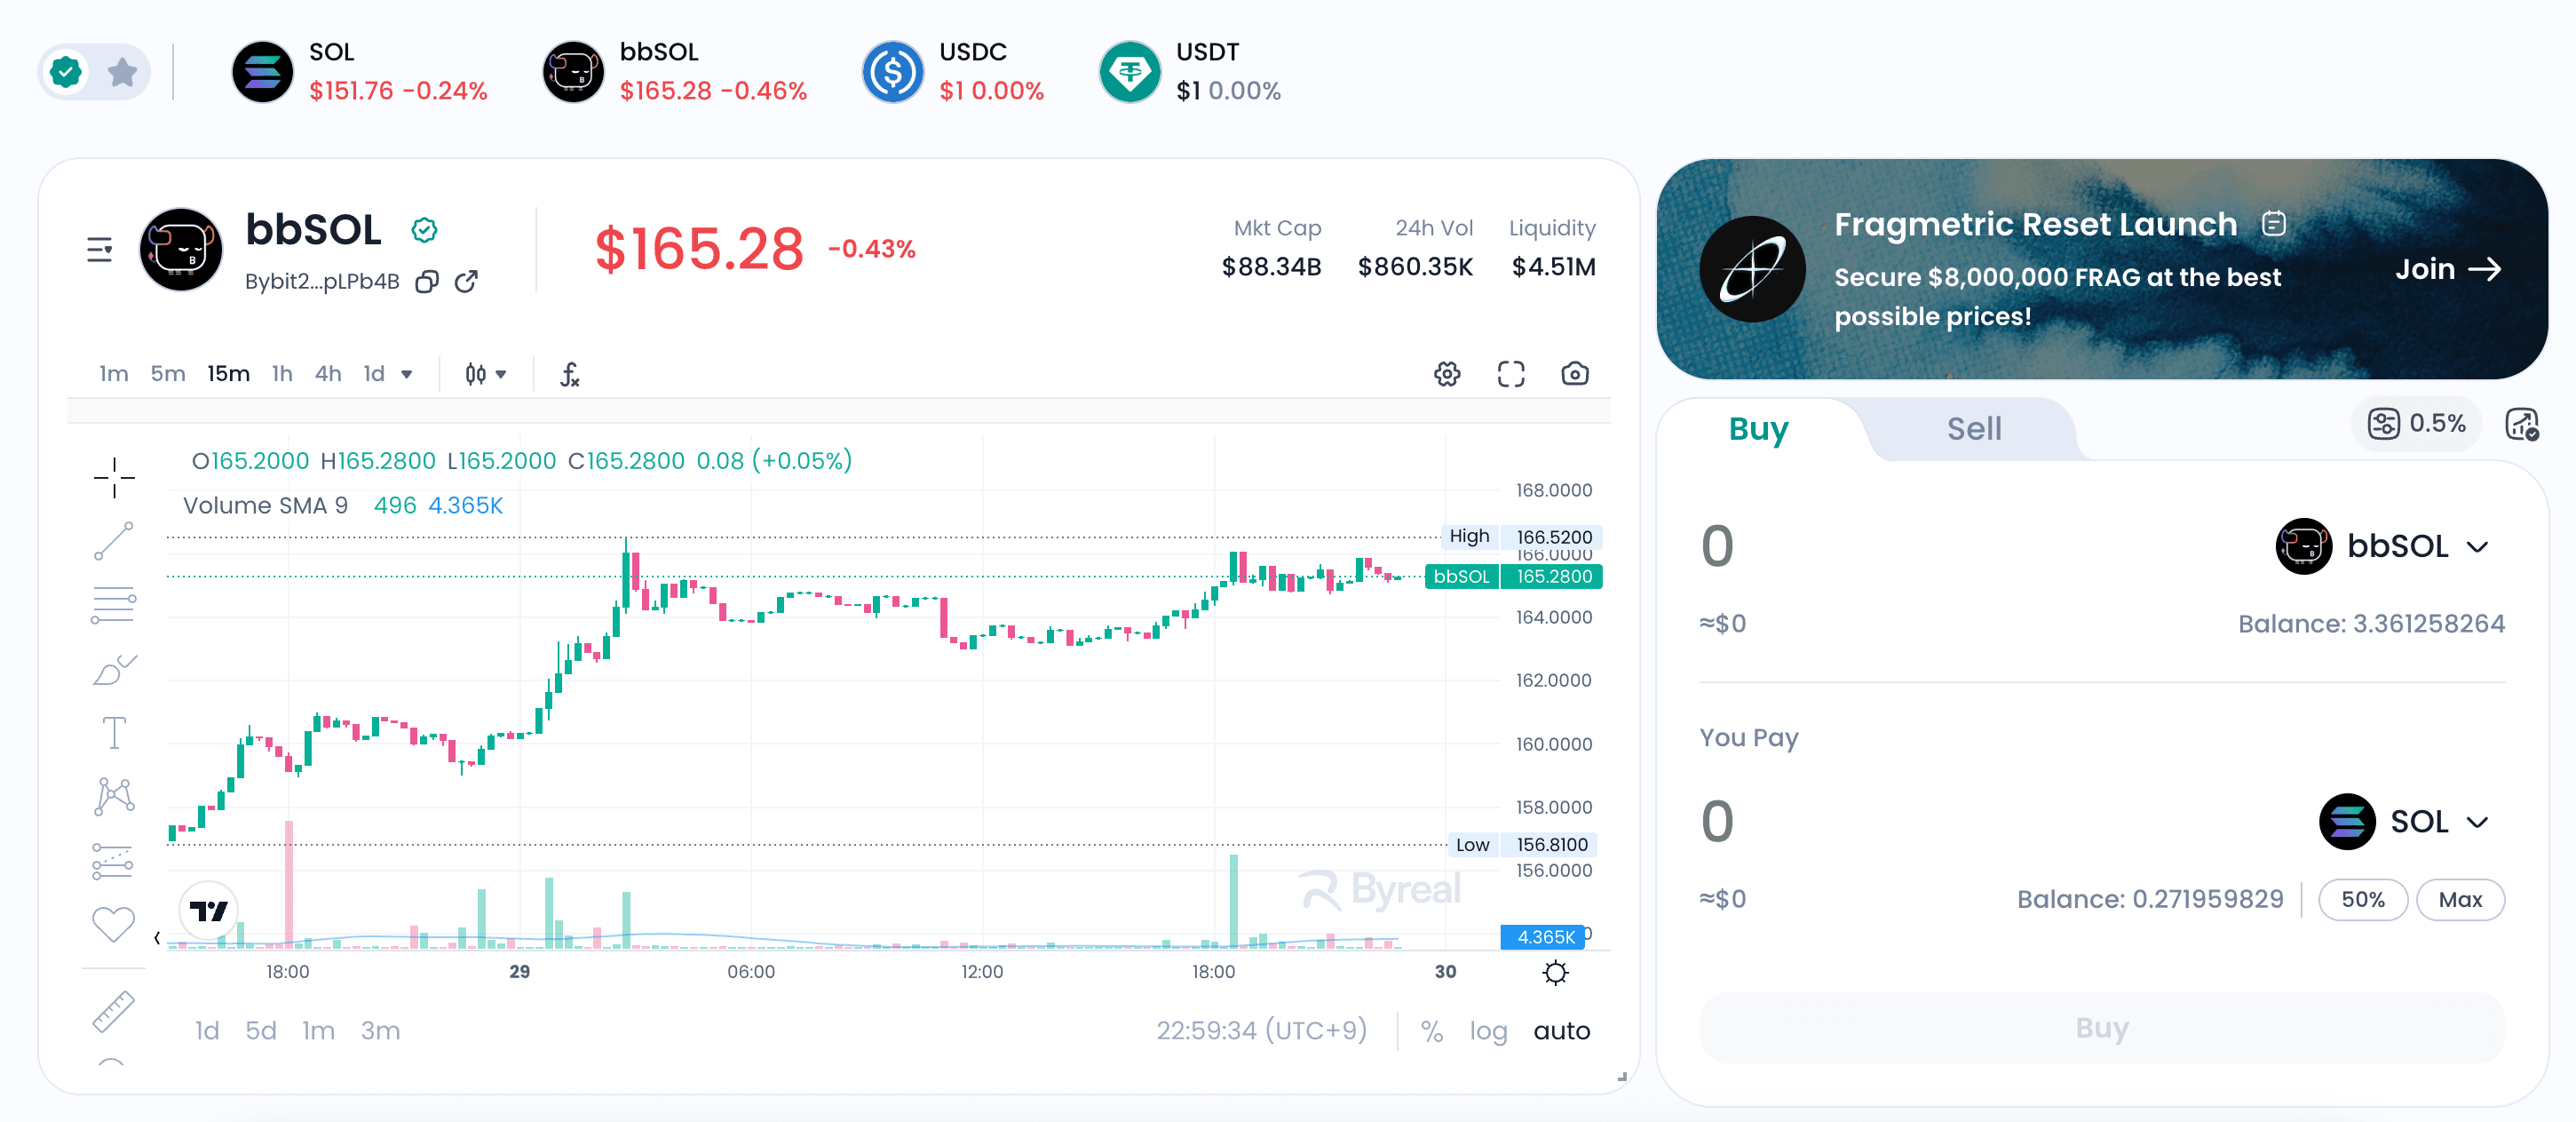The height and width of the screenshot is (1122, 2576).
Task: Click the disabled Buy submit button
Action: (2101, 1027)
